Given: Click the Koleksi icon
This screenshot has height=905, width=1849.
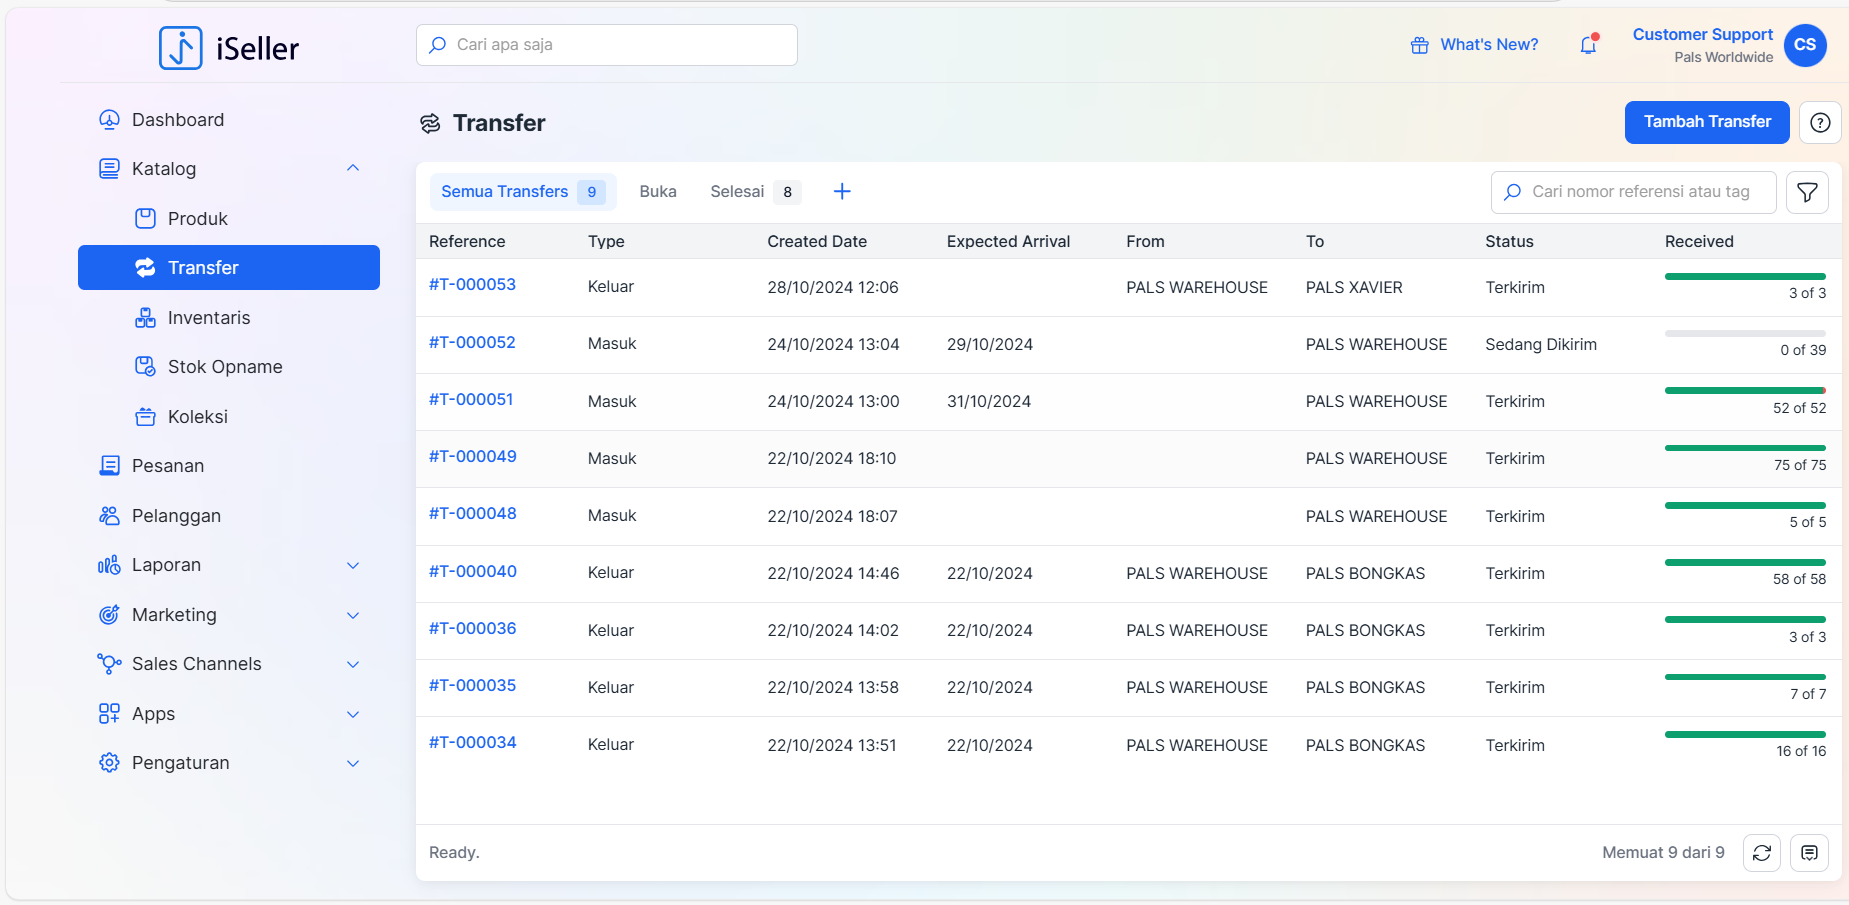Looking at the screenshot, I should pos(145,416).
